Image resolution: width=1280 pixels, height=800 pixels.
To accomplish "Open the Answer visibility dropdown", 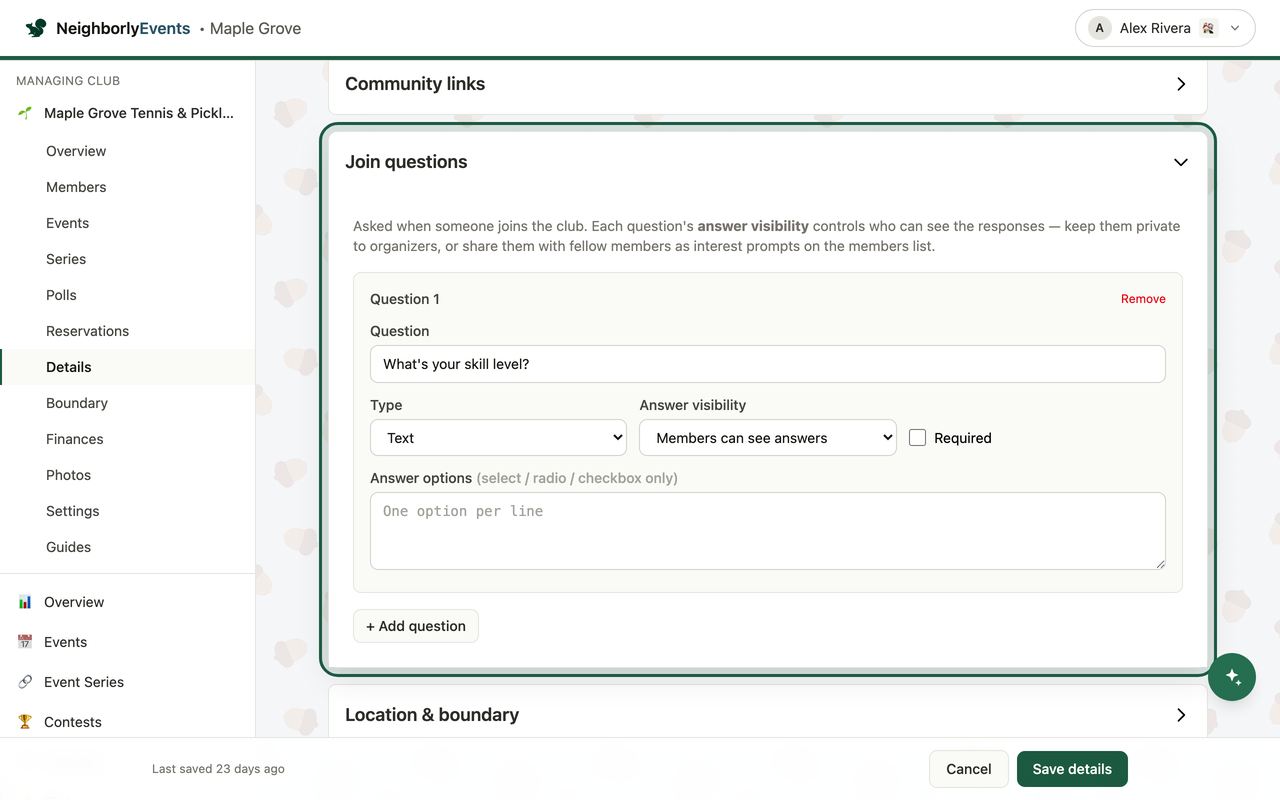I will [x=768, y=438].
